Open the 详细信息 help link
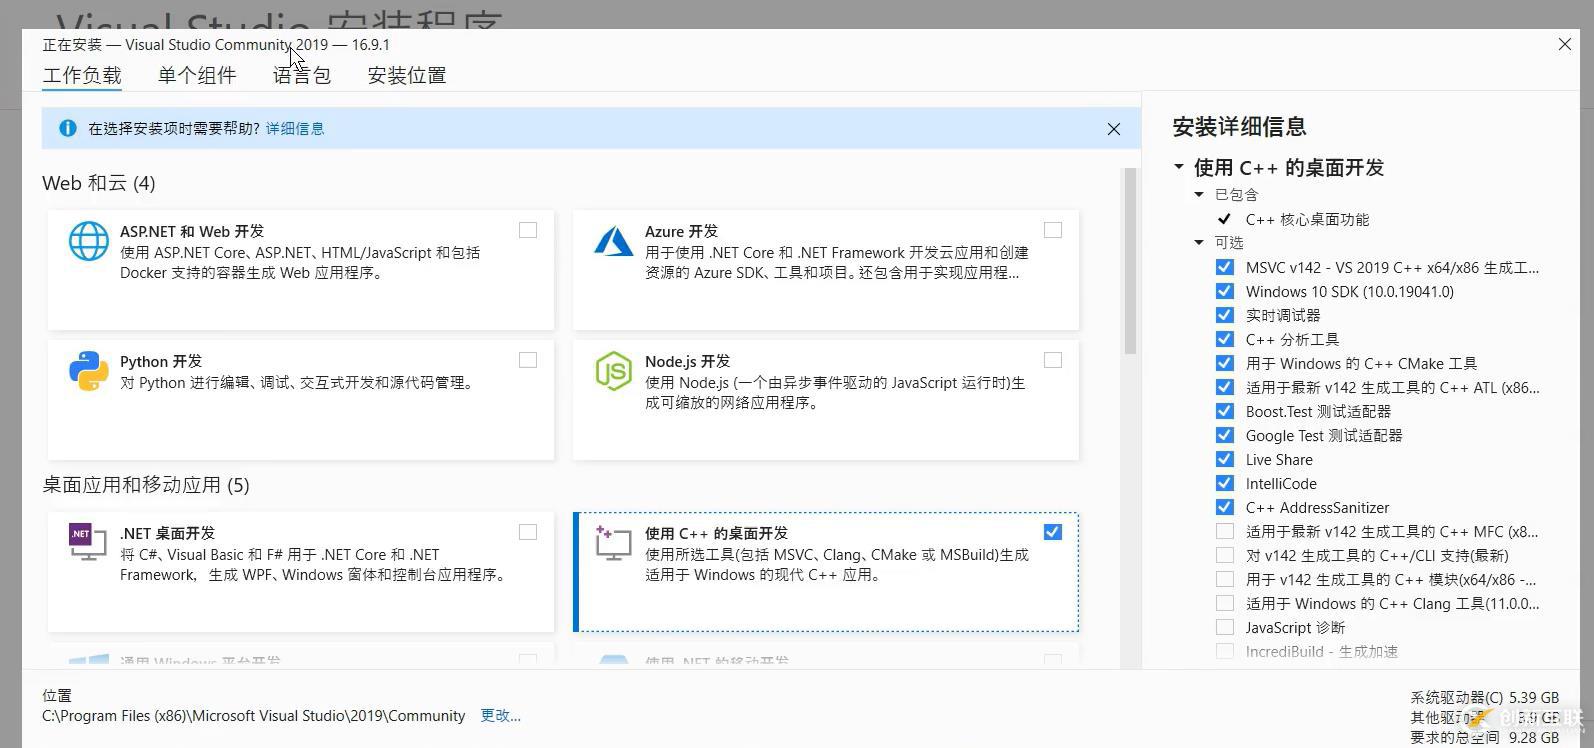Viewport: 1594px width, 748px height. pyautogui.click(x=295, y=129)
